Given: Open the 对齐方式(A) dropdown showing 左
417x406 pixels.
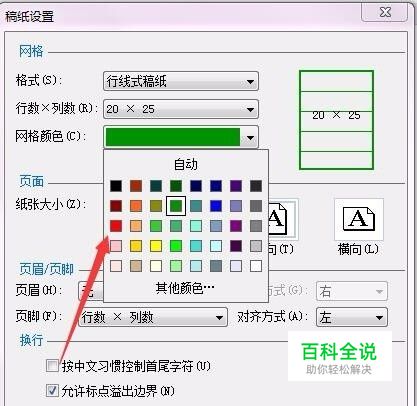Looking at the screenshot, I should (x=352, y=317).
